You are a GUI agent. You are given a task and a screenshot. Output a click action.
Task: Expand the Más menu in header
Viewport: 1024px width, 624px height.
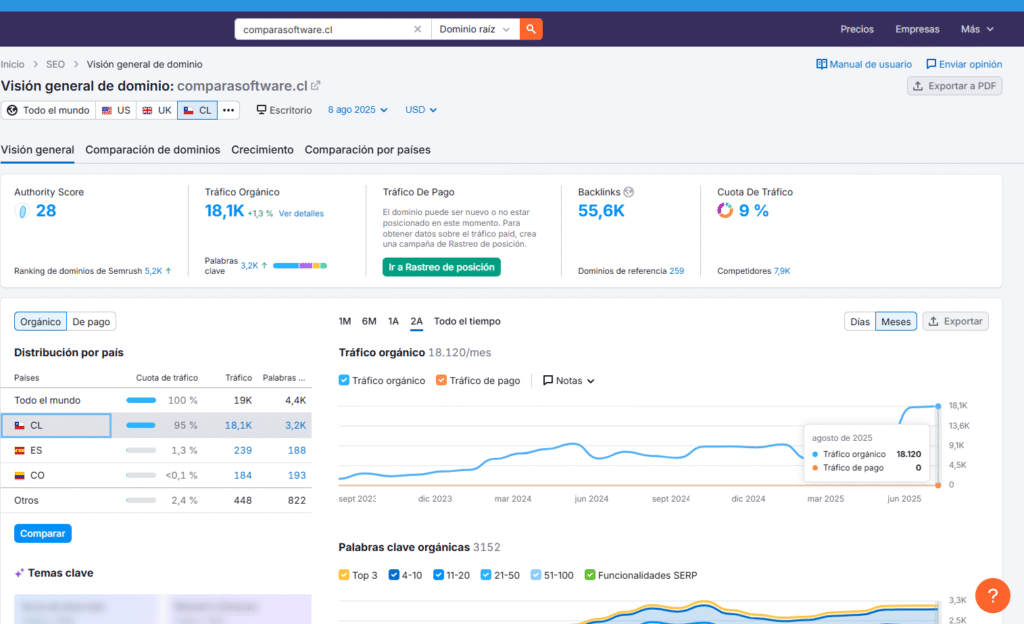(977, 29)
